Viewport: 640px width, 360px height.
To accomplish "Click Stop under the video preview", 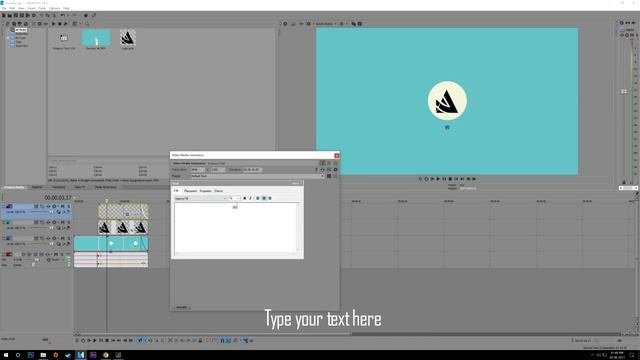I will pyautogui.click(x=450, y=179).
